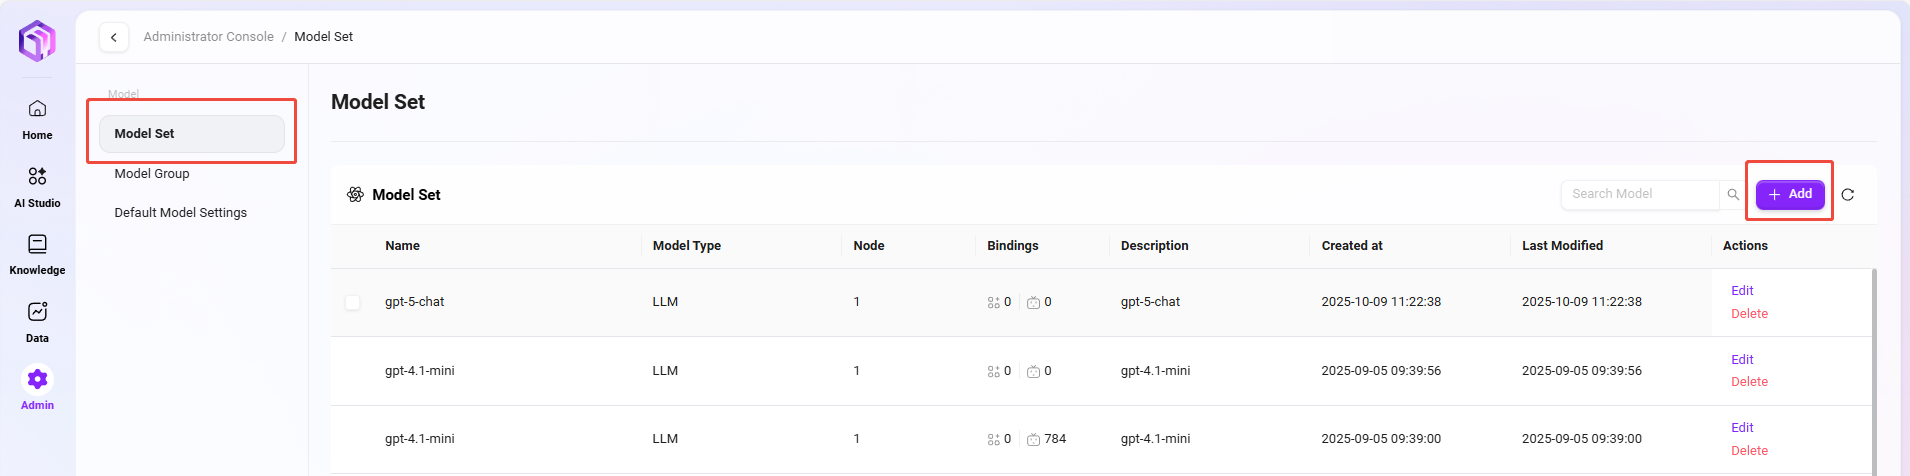Delete the gpt-5-chat model
The image size is (1910, 476).
point(1749,314)
